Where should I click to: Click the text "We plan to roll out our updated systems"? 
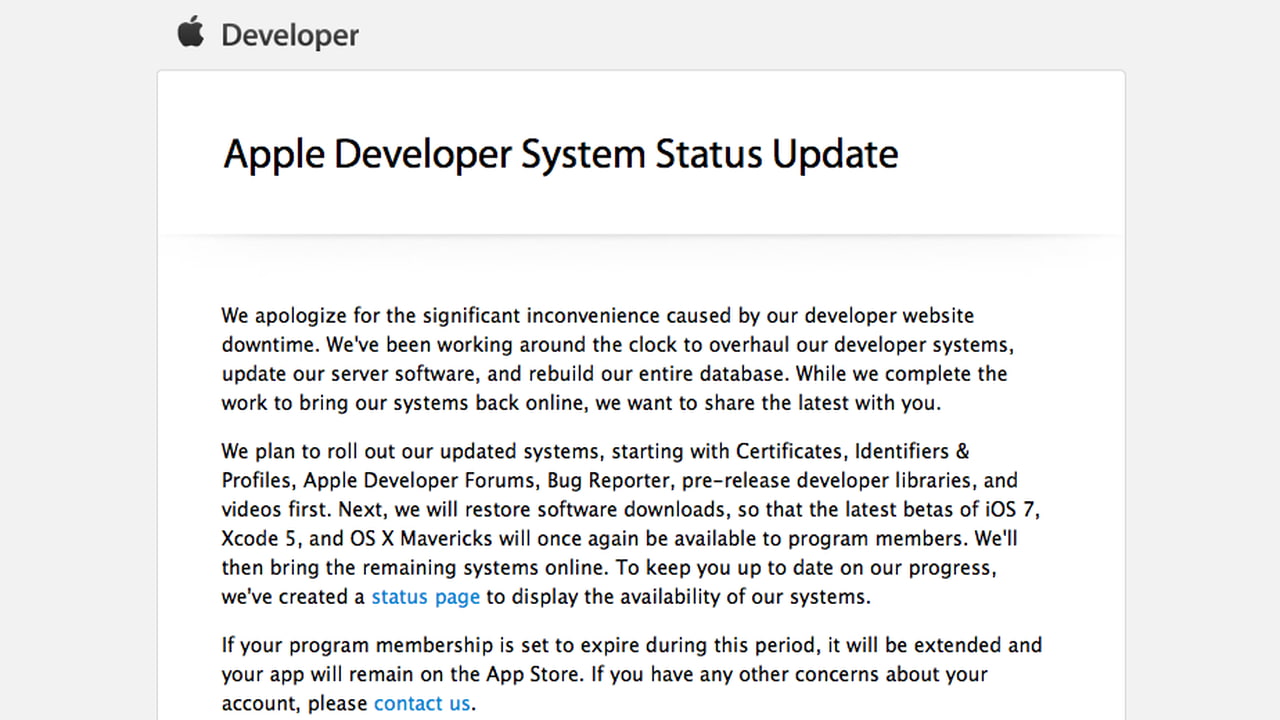(411, 451)
